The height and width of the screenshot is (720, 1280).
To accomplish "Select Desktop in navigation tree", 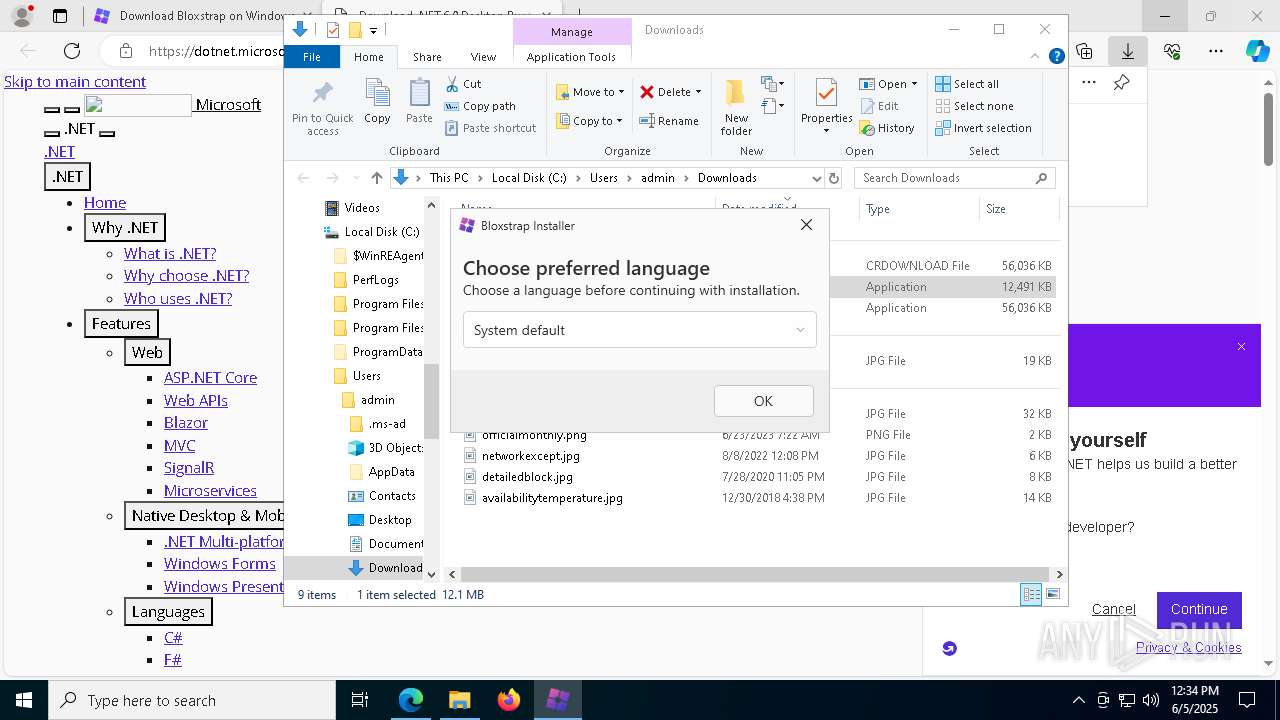I will point(389,520).
